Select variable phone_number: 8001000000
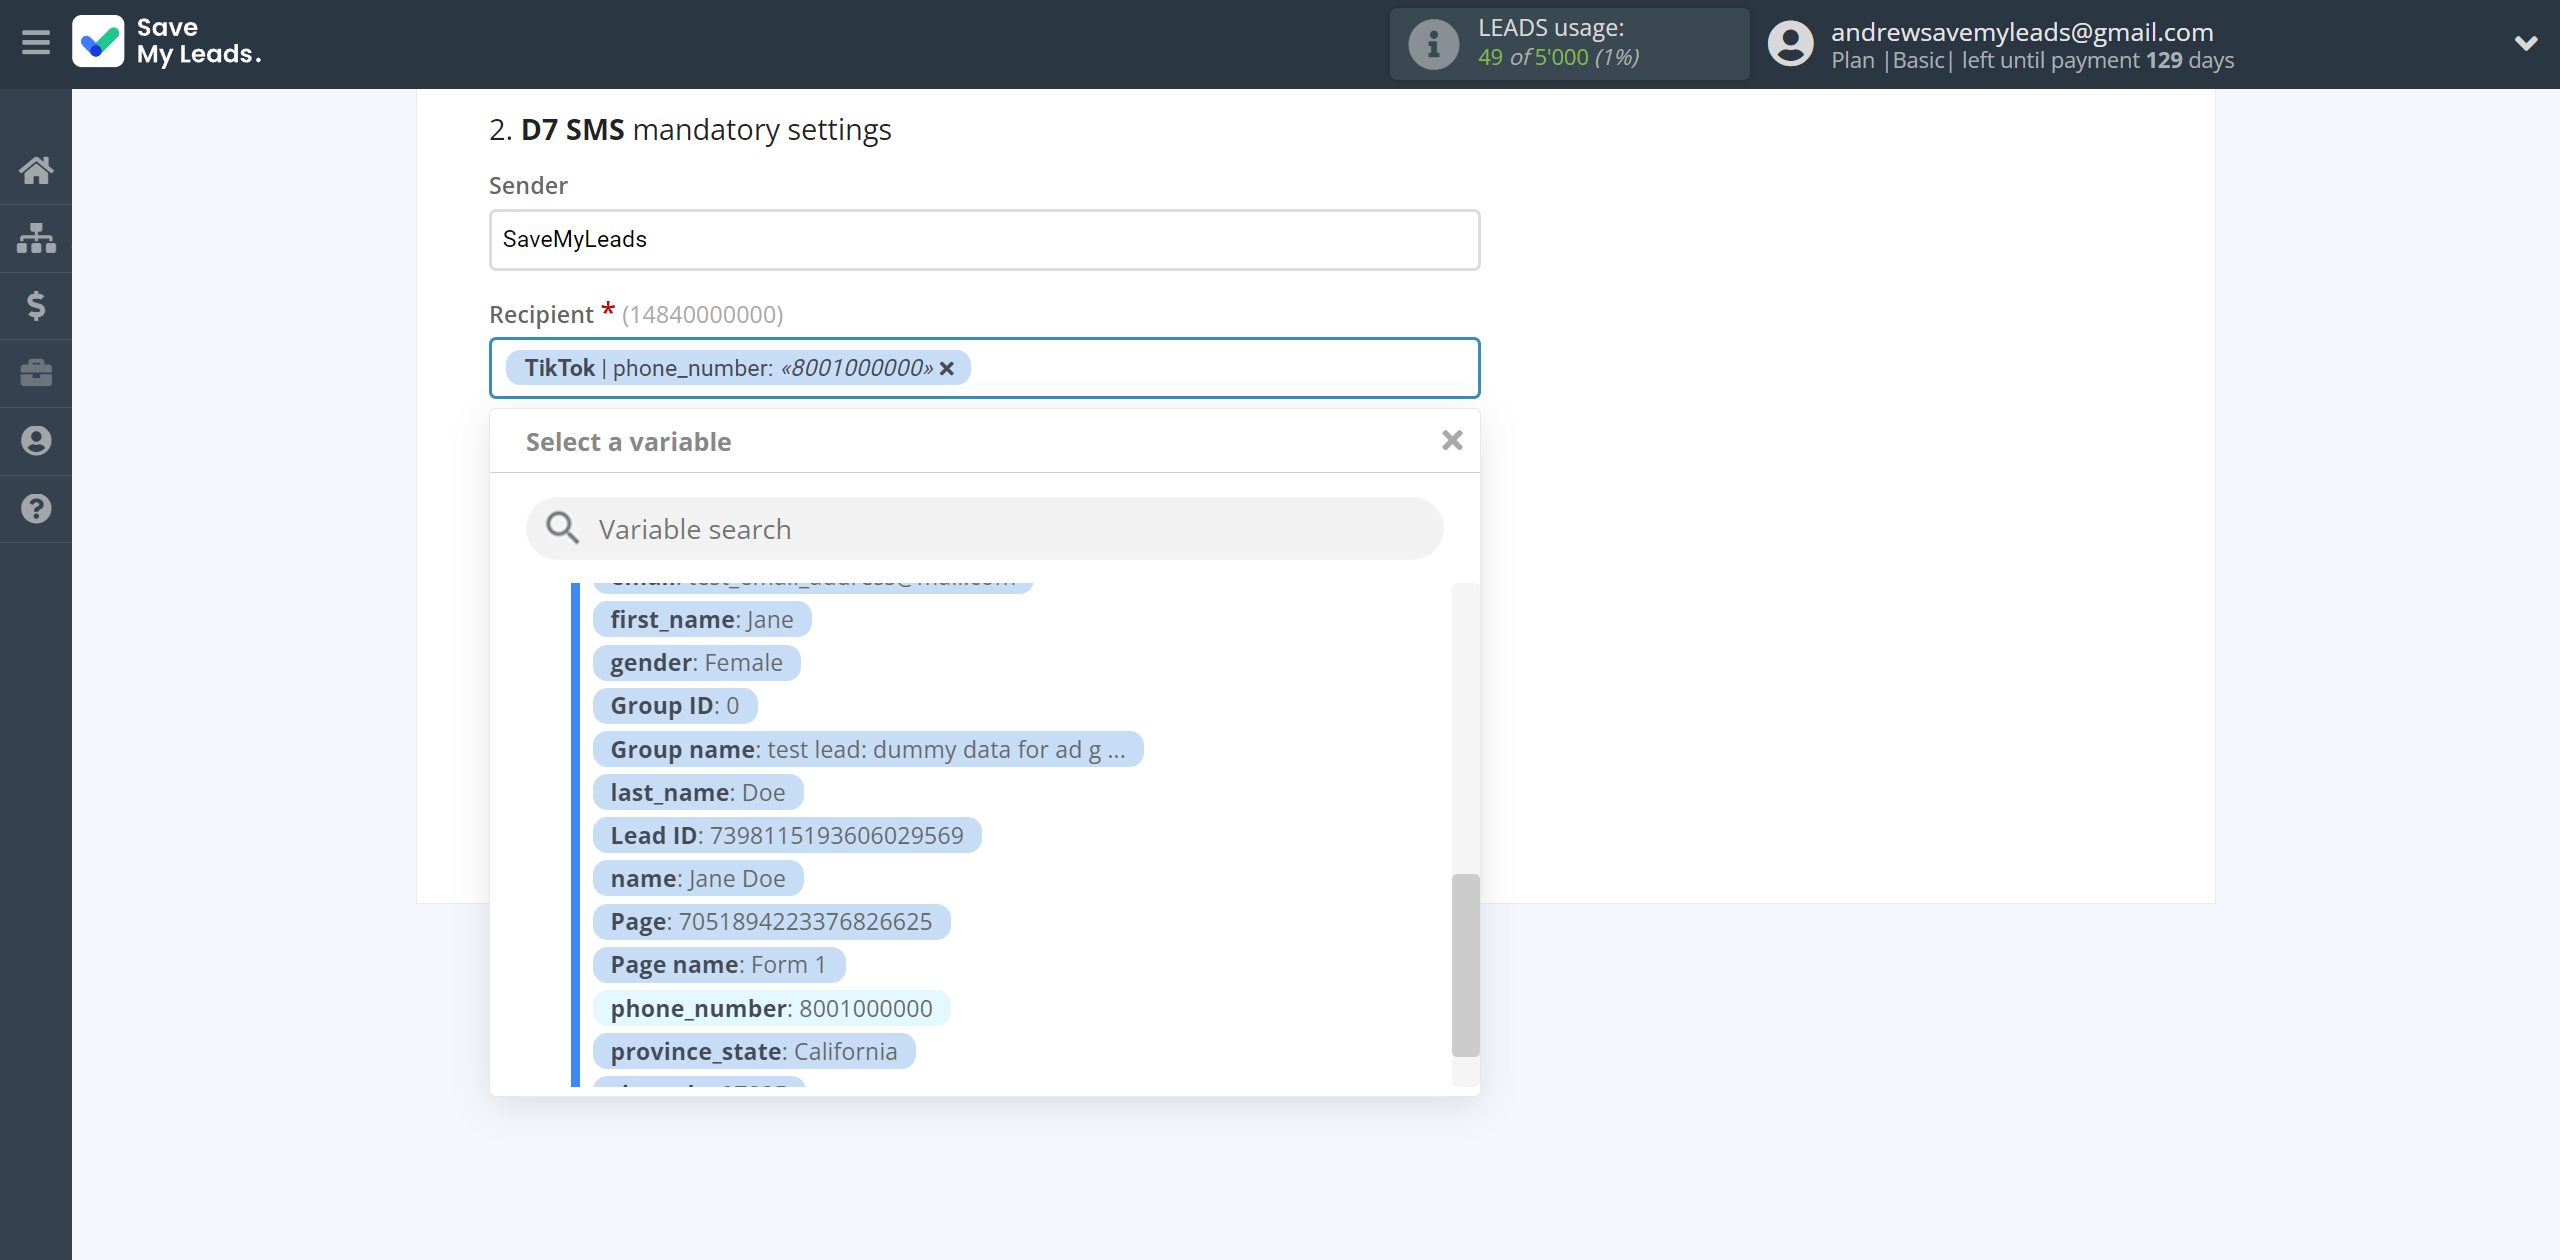The height and width of the screenshot is (1260, 2560). point(771,1008)
